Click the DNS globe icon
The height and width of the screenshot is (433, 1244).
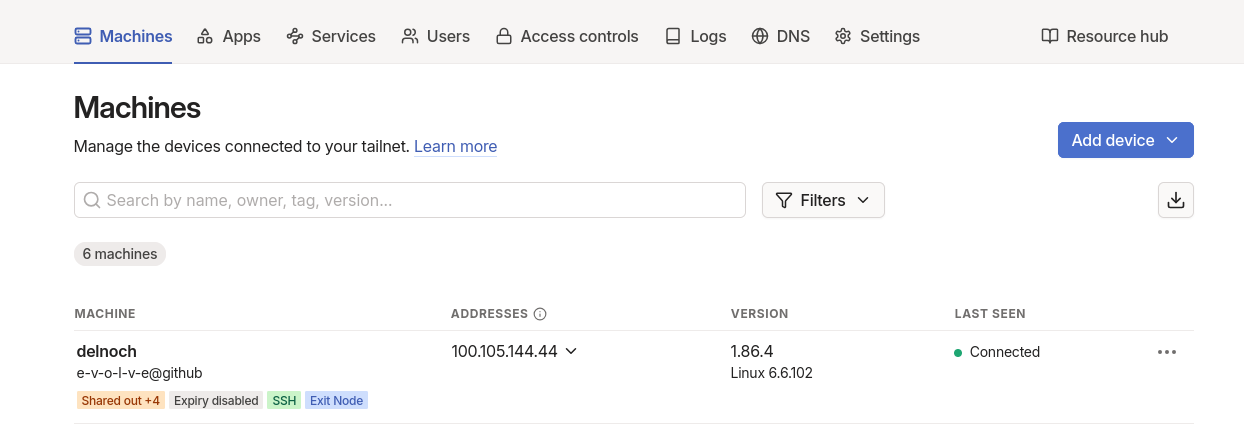(x=760, y=36)
